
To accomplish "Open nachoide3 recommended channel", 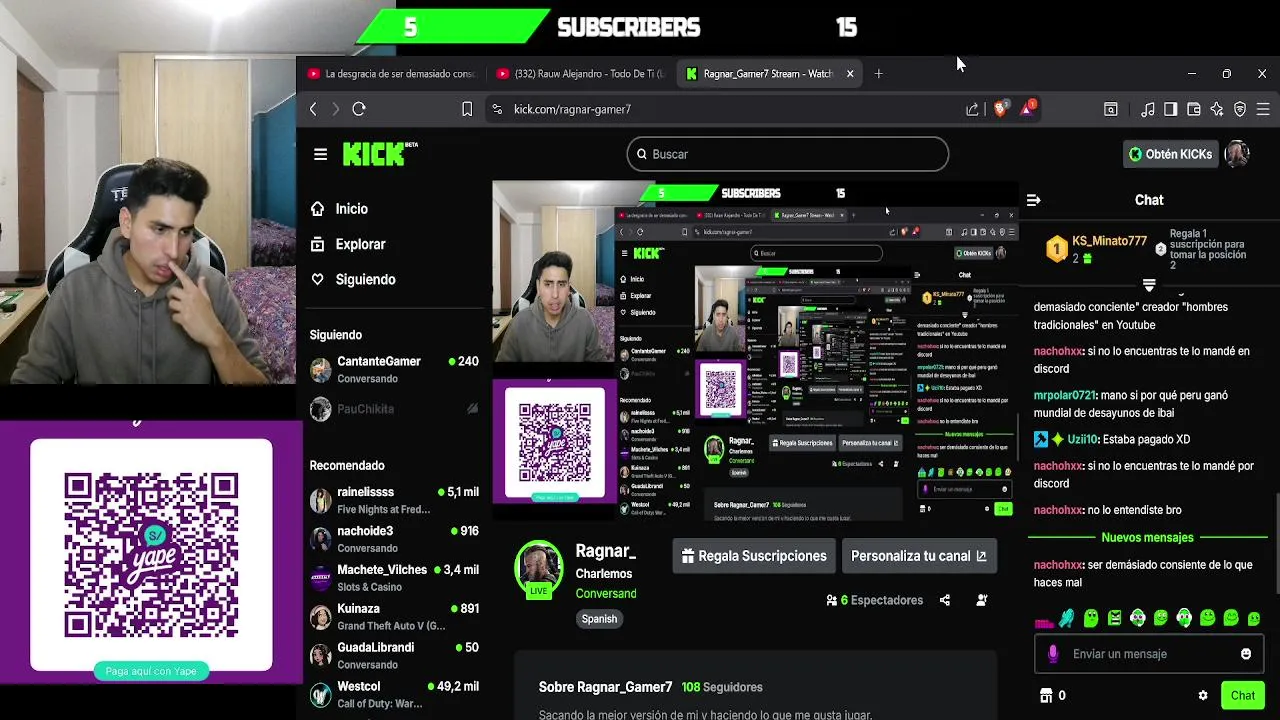I will pyautogui.click(x=394, y=539).
